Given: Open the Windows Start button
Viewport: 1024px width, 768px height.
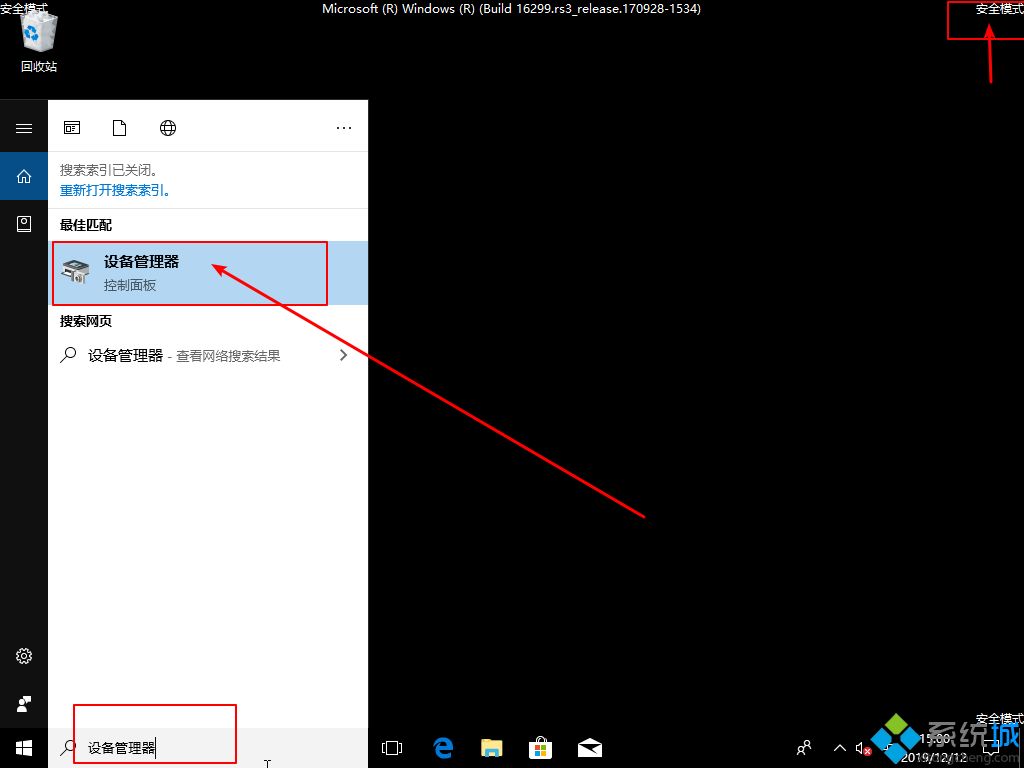Looking at the screenshot, I should 24,748.
